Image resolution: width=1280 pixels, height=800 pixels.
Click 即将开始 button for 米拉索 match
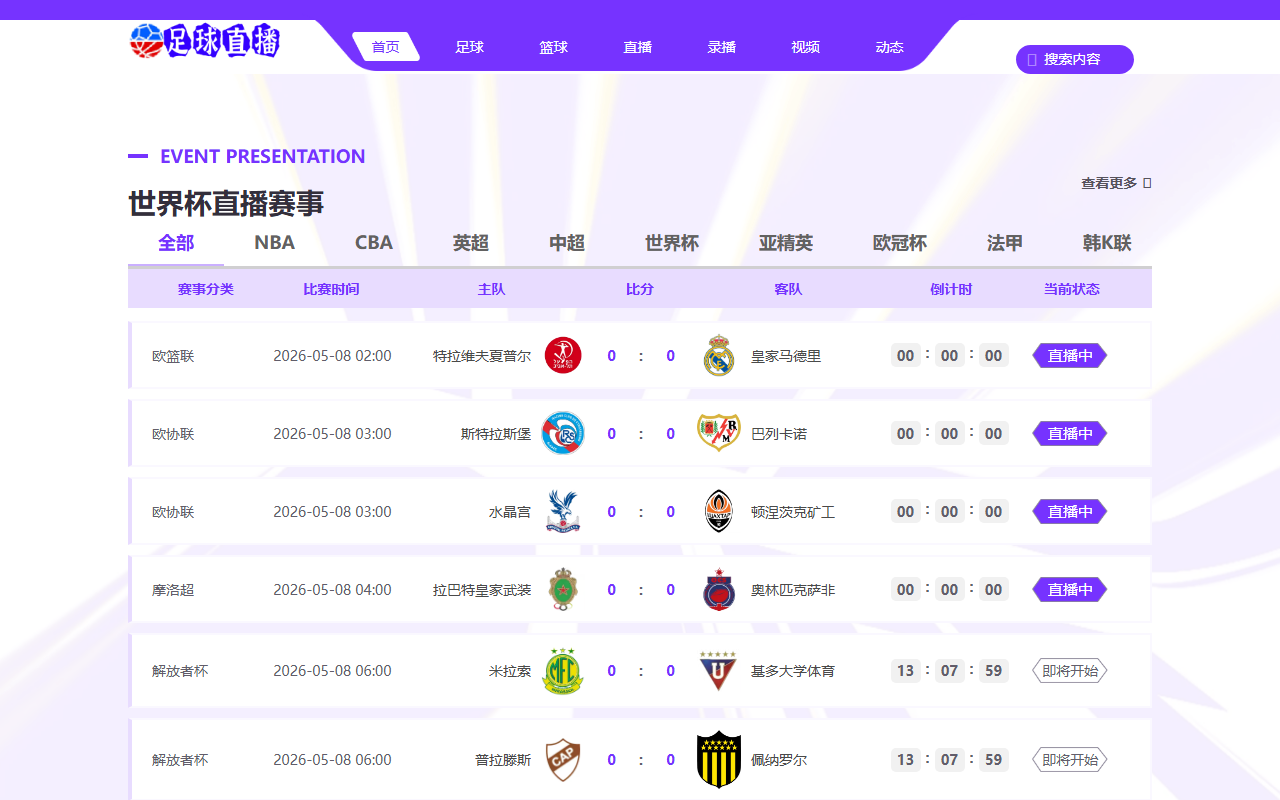[1070, 670]
